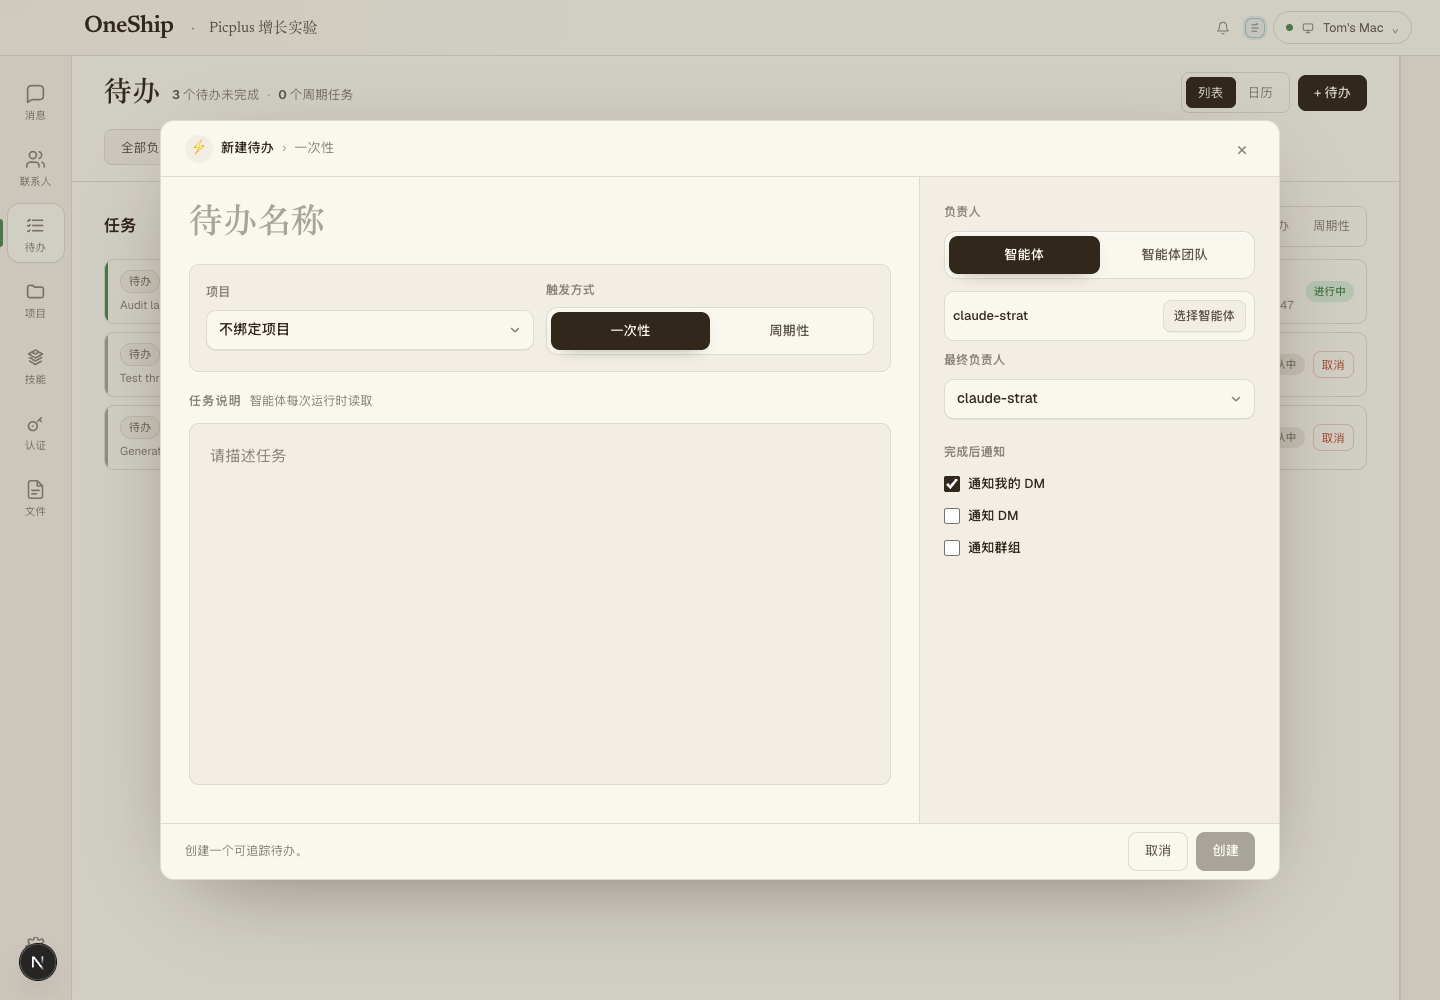Select 周期性 trigger mode
Viewport: 1440px width, 1000px height.
click(x=789, y=331)
